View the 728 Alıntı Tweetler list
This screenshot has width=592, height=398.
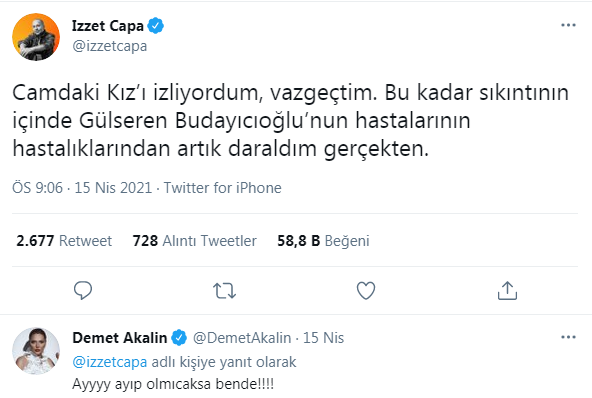point(194,241)
